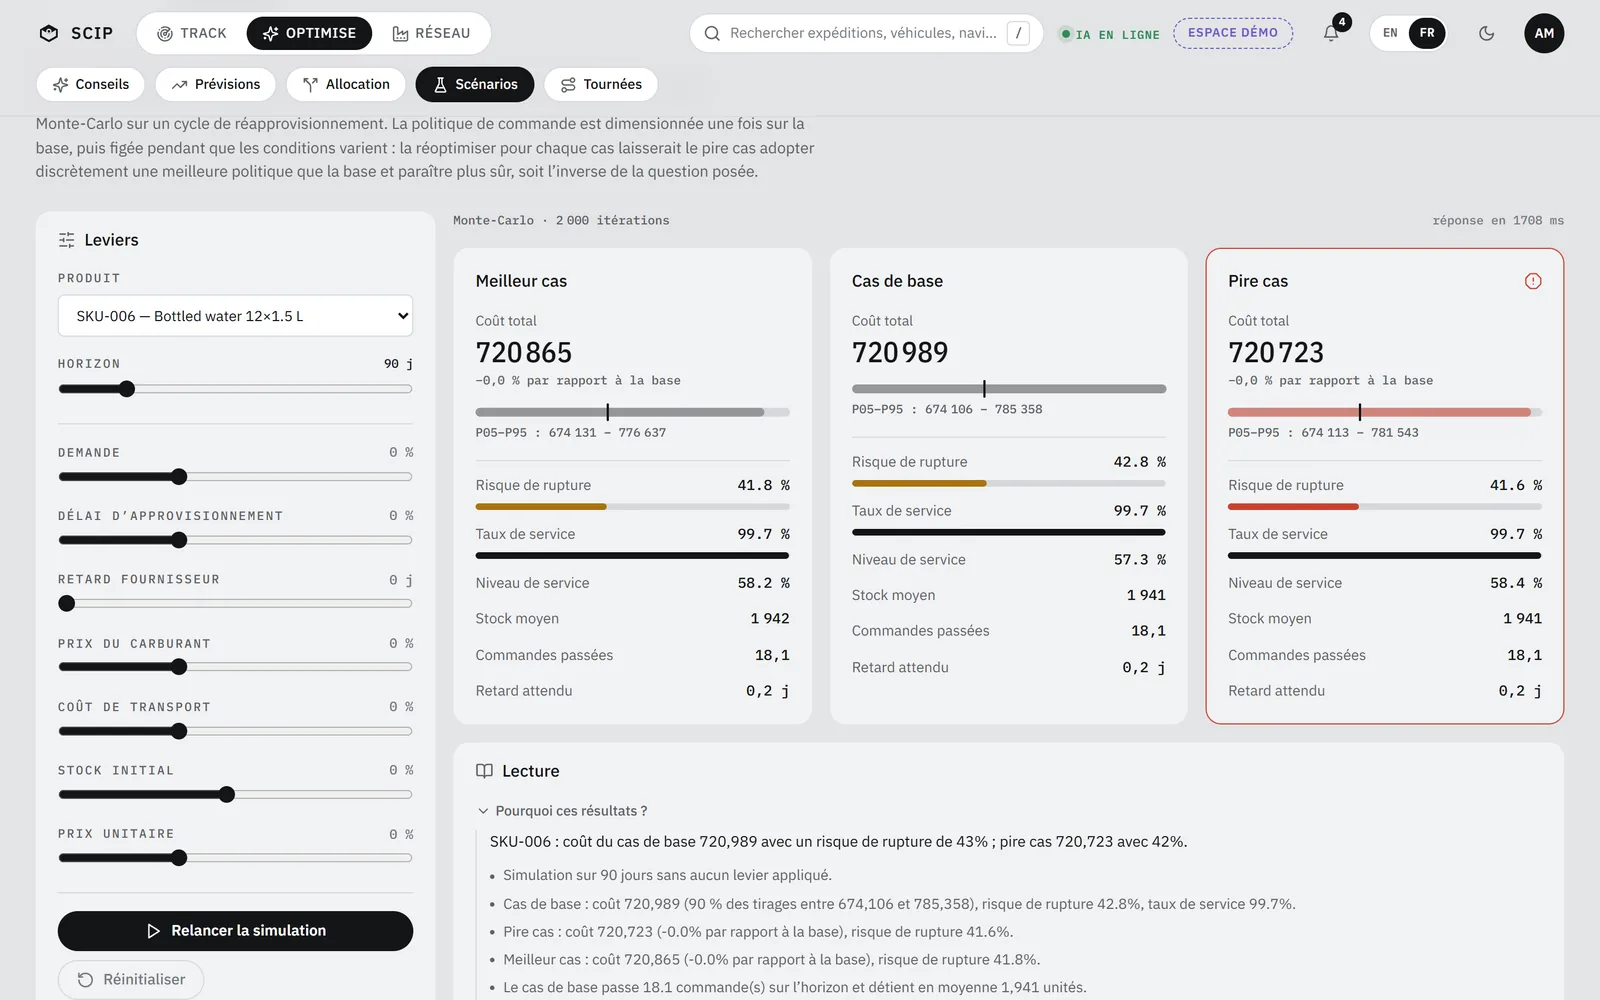Click the Demande slider handle

pyautogui.click(x=179, y=477)
